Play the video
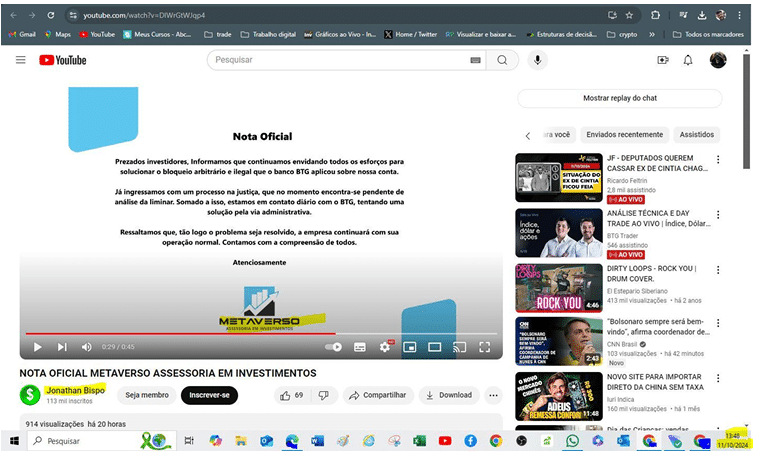760x460 pixels. [x=37, y=347]
